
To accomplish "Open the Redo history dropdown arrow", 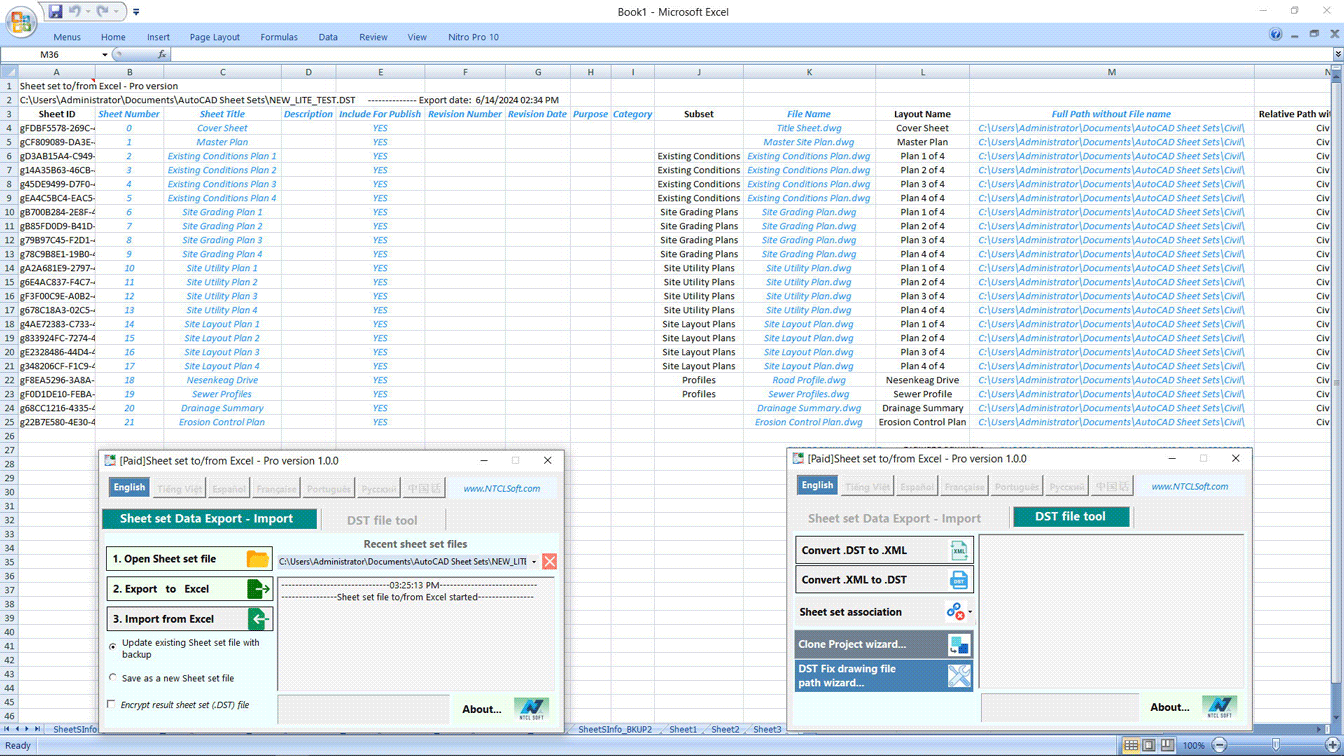I will (115, 12).
